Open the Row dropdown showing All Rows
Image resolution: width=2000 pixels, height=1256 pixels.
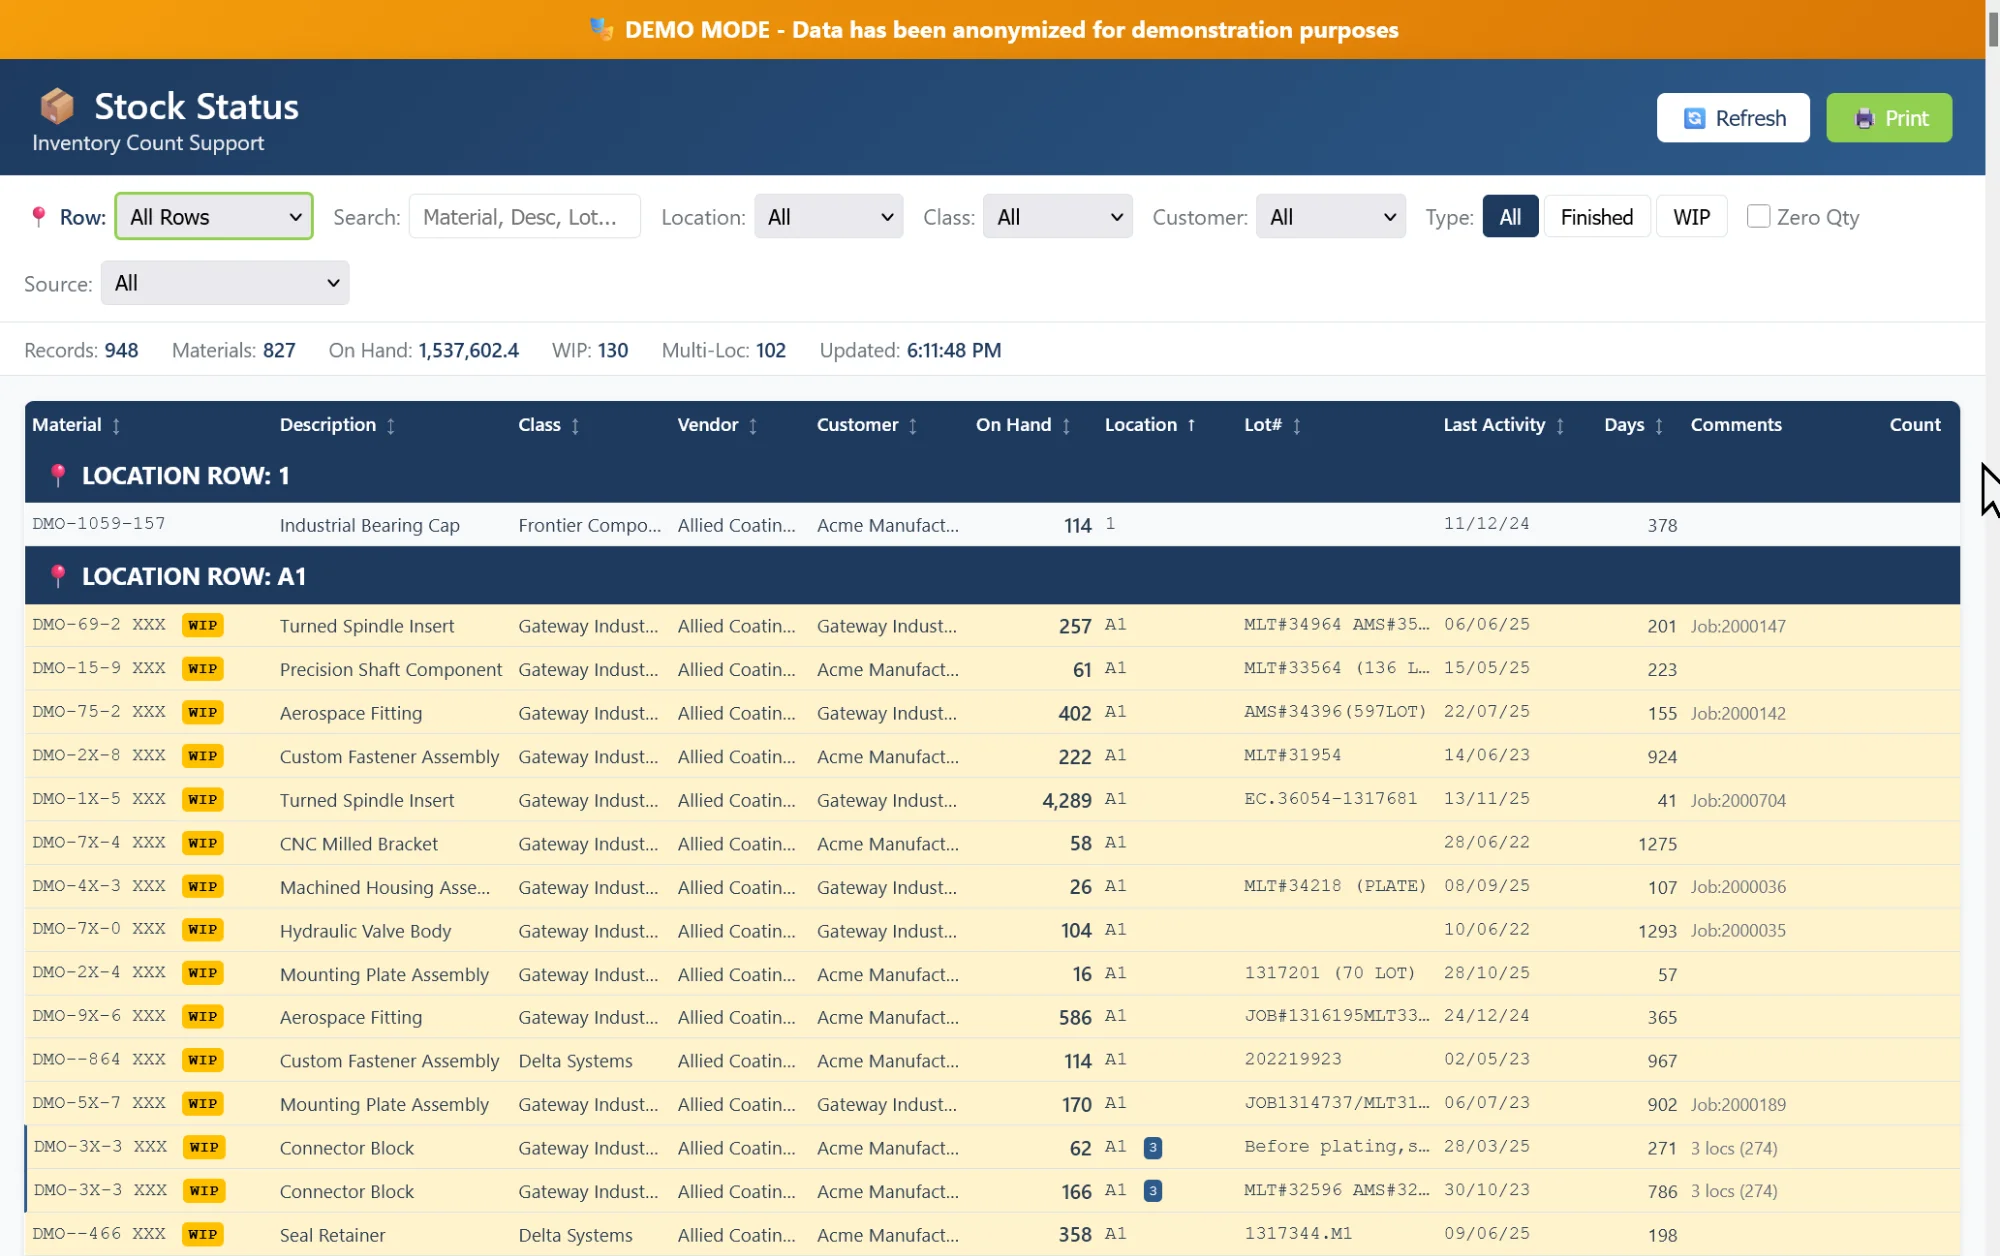214,217
